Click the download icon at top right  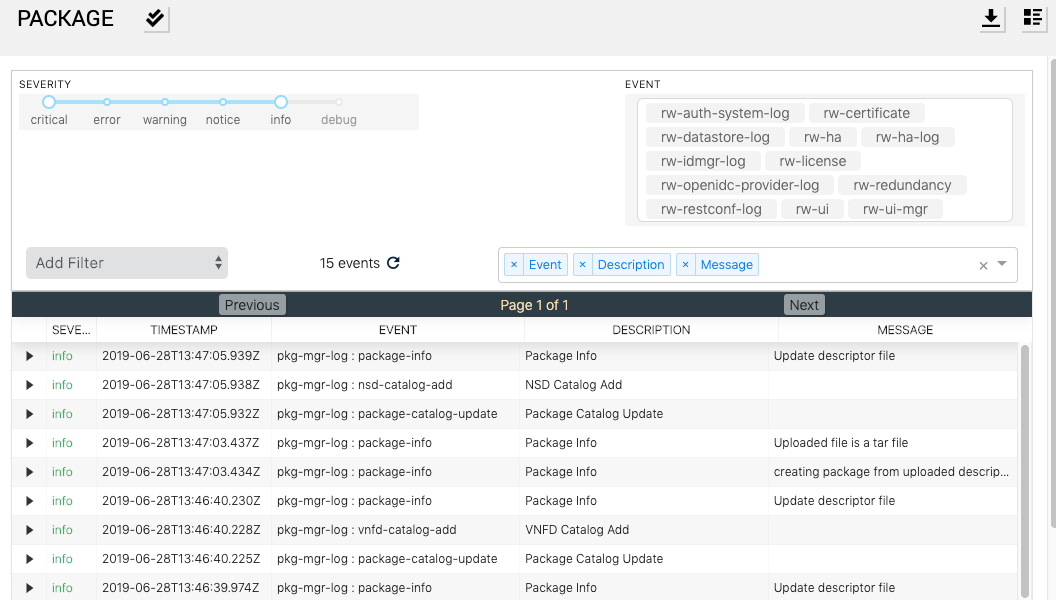991,18
